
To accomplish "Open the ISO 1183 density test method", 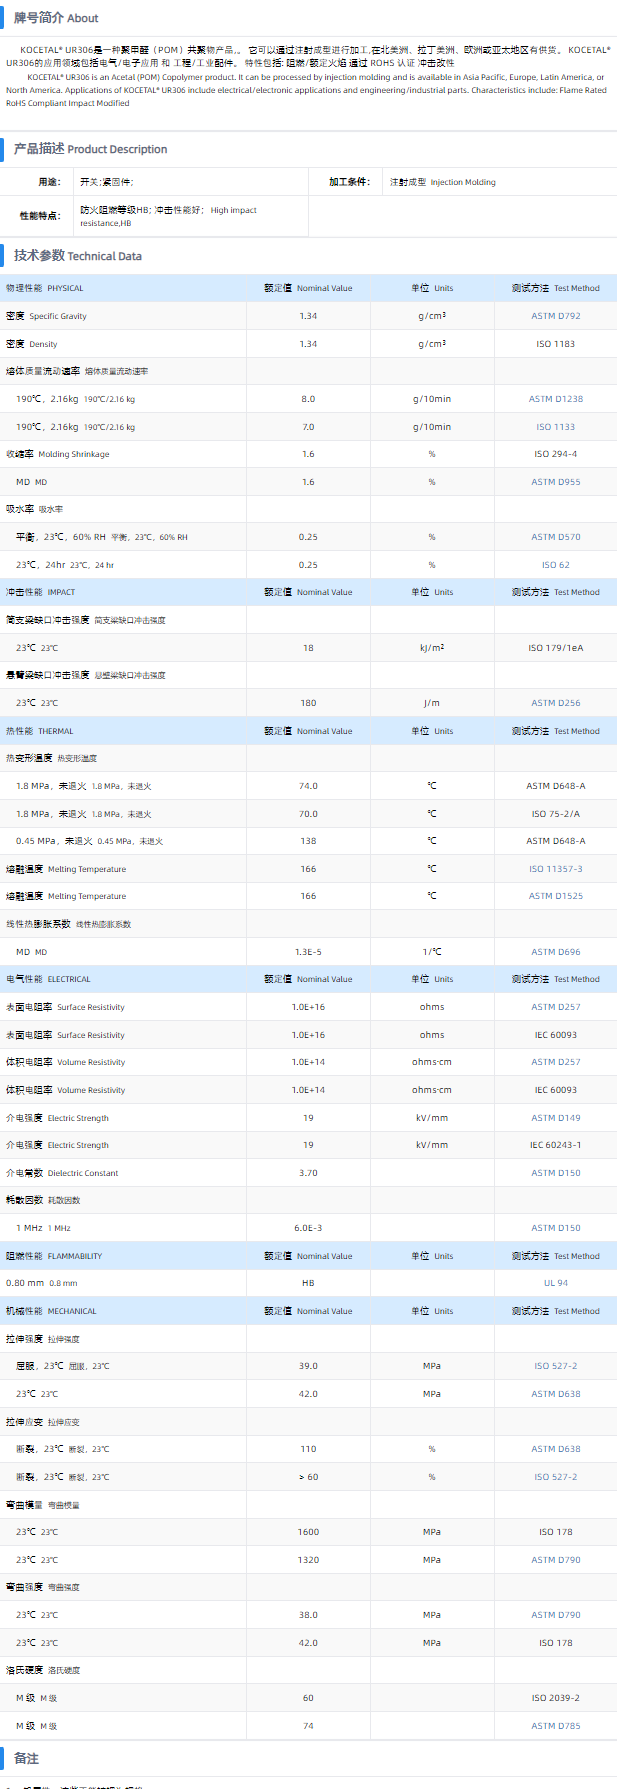I will (x=555, y=344).
